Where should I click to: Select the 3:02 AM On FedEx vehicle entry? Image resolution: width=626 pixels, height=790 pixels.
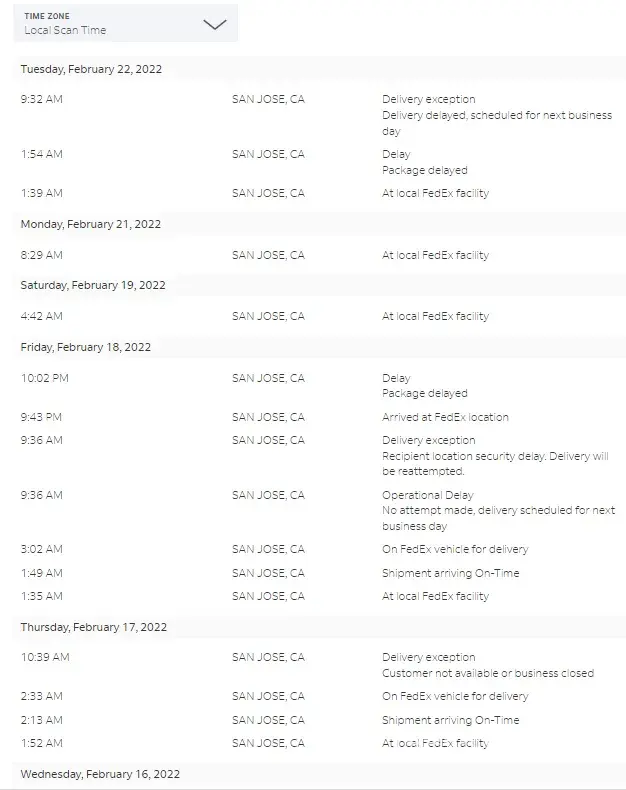click(455, 549)
